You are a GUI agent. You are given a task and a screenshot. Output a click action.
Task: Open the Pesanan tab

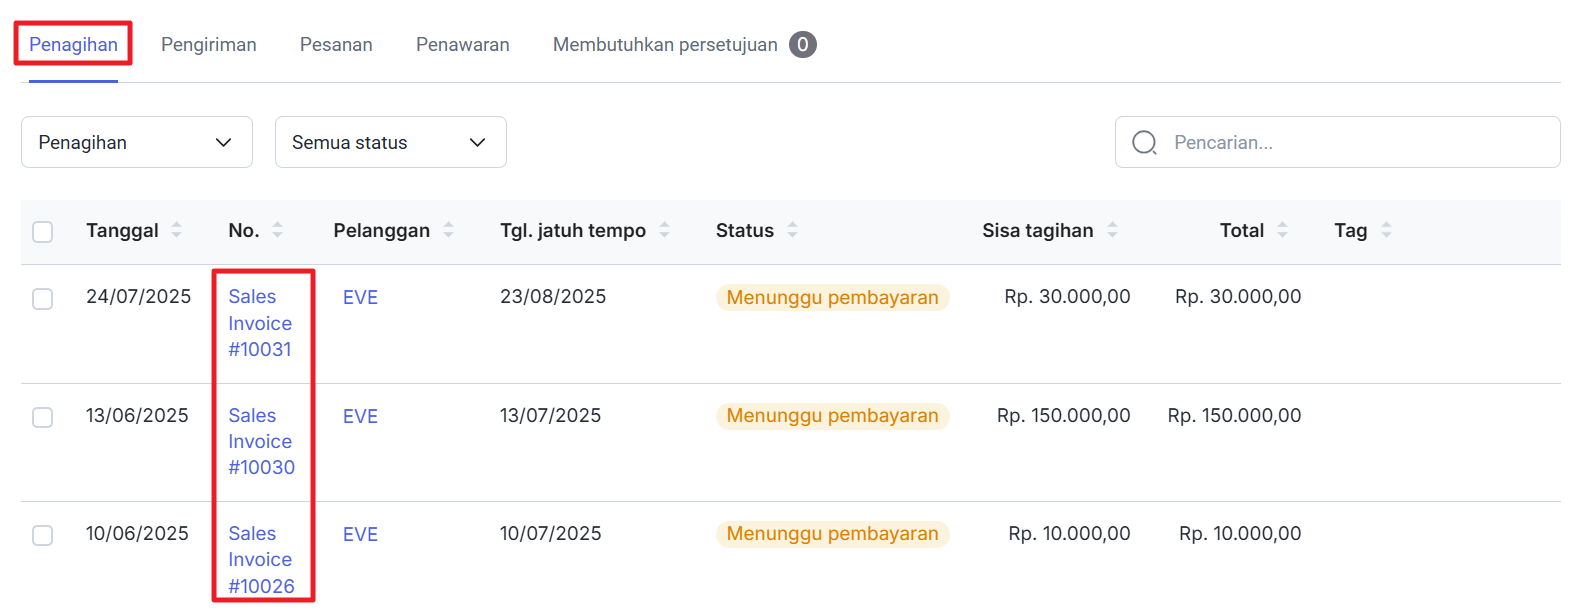(336, 45)
